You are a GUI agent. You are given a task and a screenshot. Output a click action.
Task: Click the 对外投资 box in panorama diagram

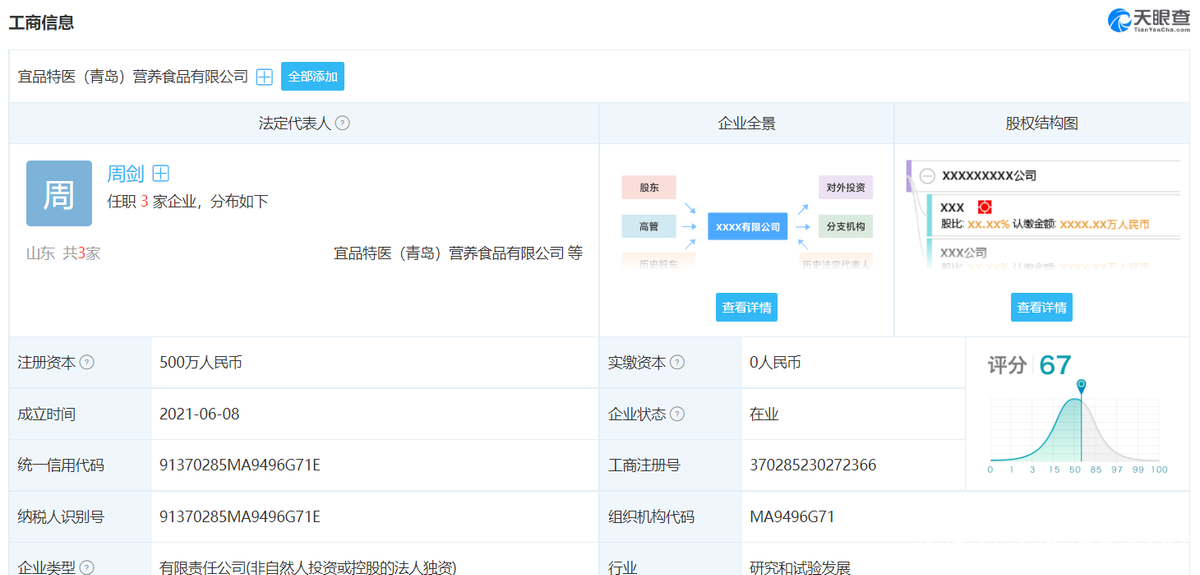point(846,187)
